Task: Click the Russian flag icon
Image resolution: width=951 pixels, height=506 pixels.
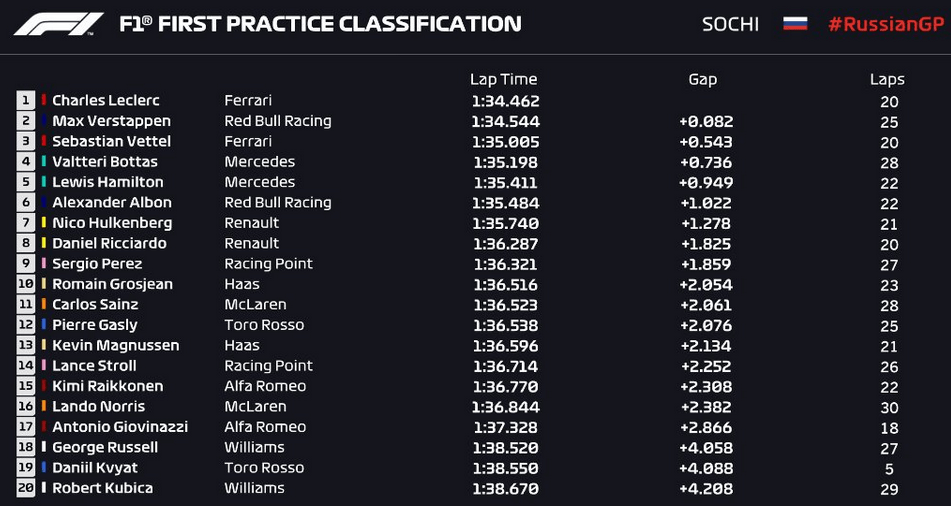Action: [795, 24]
